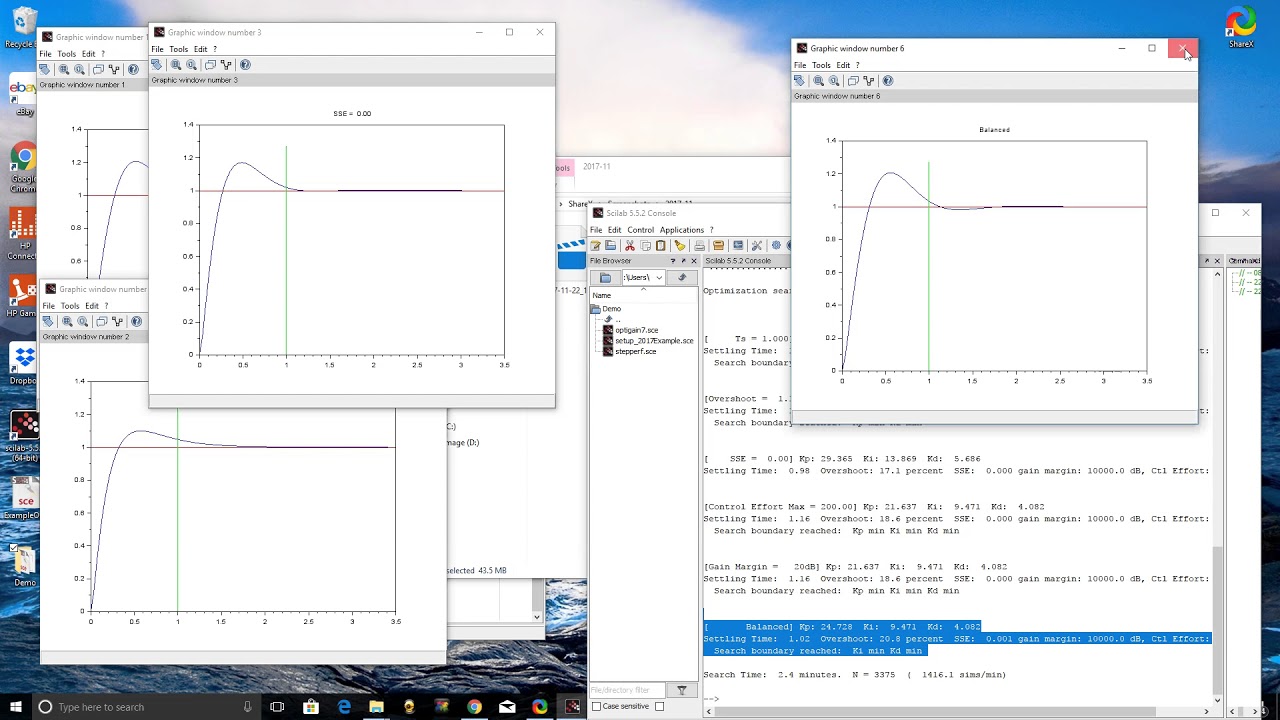This screenshot has height=720, width=1280.
Task: Polyline datatip icon in Graphic window number 6
Action: pyautogui.click(x=869, y=81)
